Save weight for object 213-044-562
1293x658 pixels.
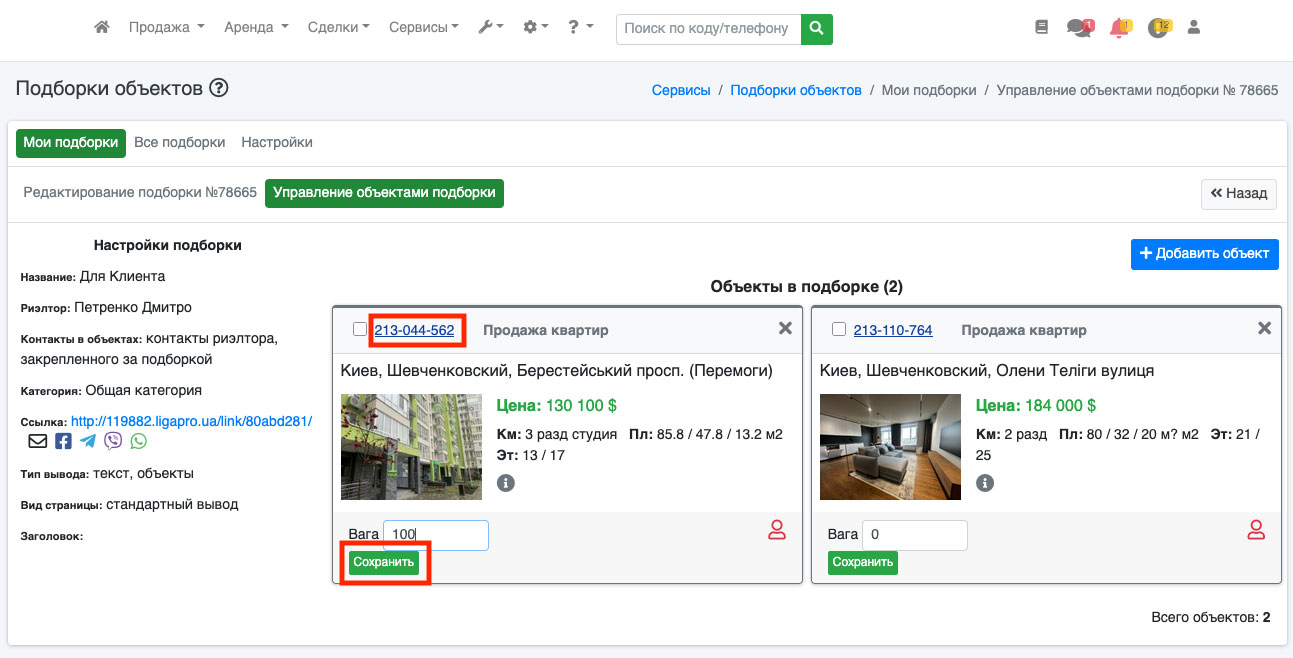(384, 562)
